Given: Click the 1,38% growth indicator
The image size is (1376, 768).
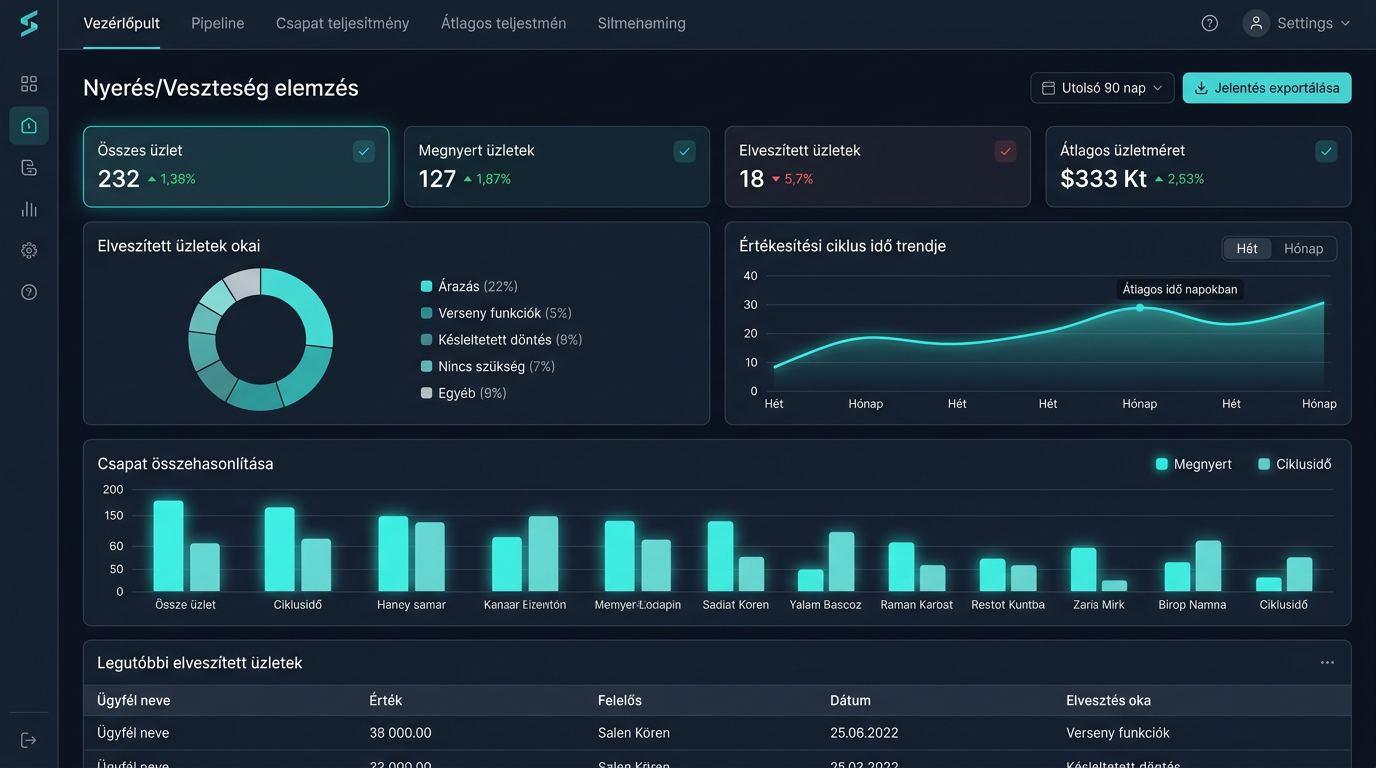Looking at the screenshot, I should (x=171, y=179).
